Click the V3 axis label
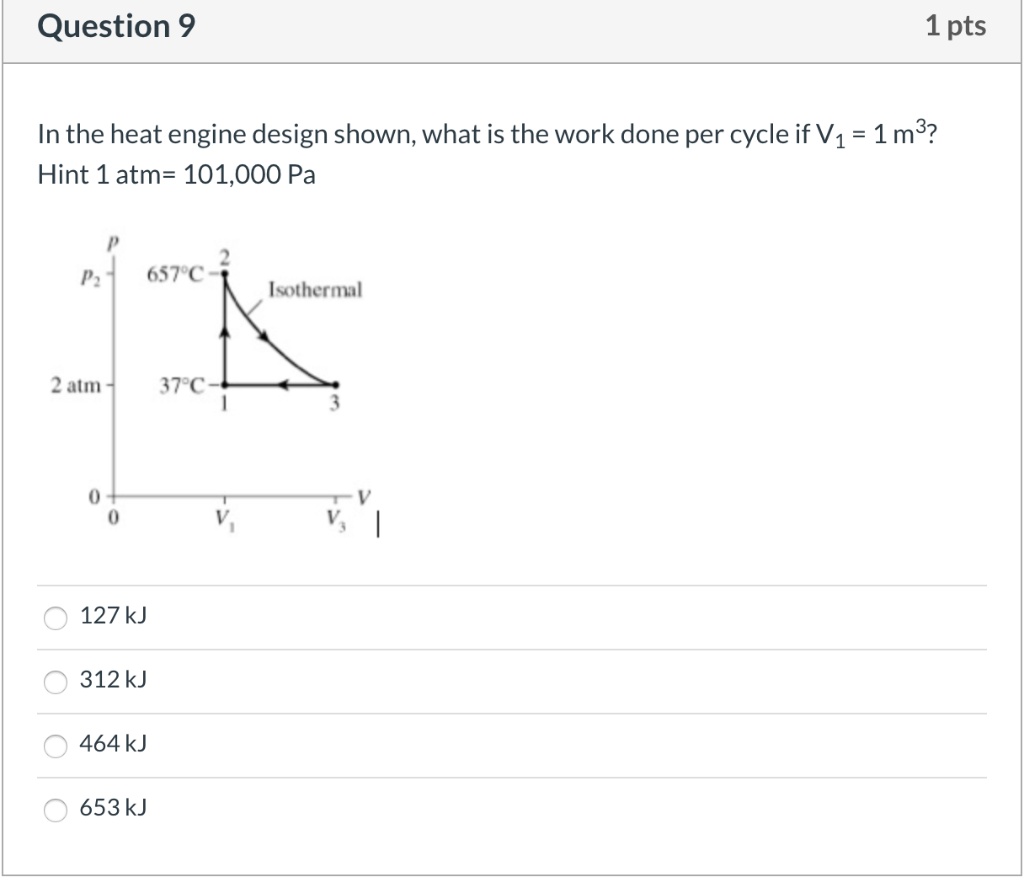This screenshot has height=888, width=1024. [x=333, y=517]
